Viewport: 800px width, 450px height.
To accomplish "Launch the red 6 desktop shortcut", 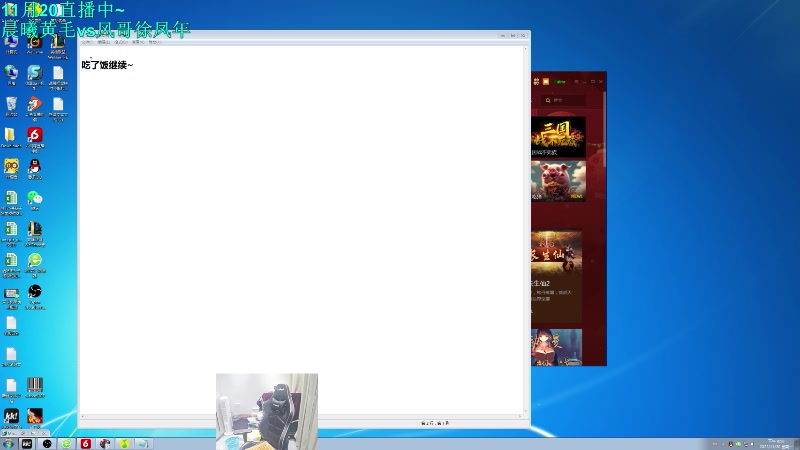I will tap(35, 139).
